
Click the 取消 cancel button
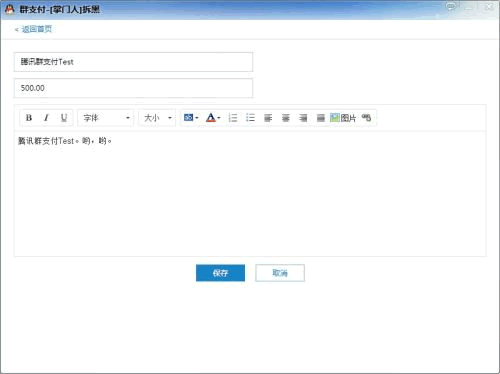click(280, 273)
